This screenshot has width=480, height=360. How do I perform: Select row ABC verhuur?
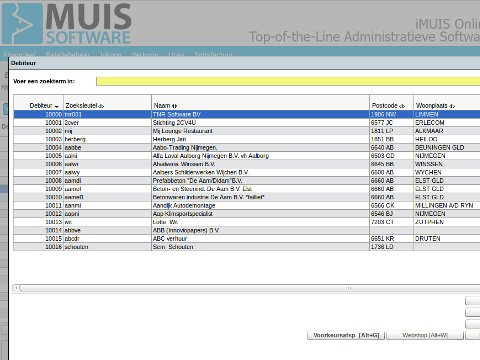[247, 239]
